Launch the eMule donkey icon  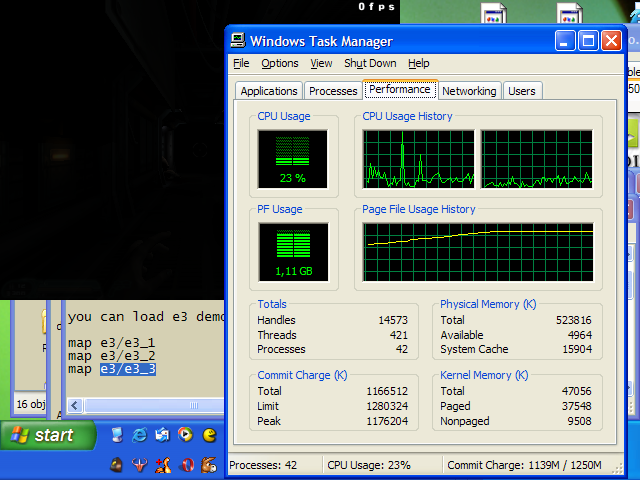209,465
